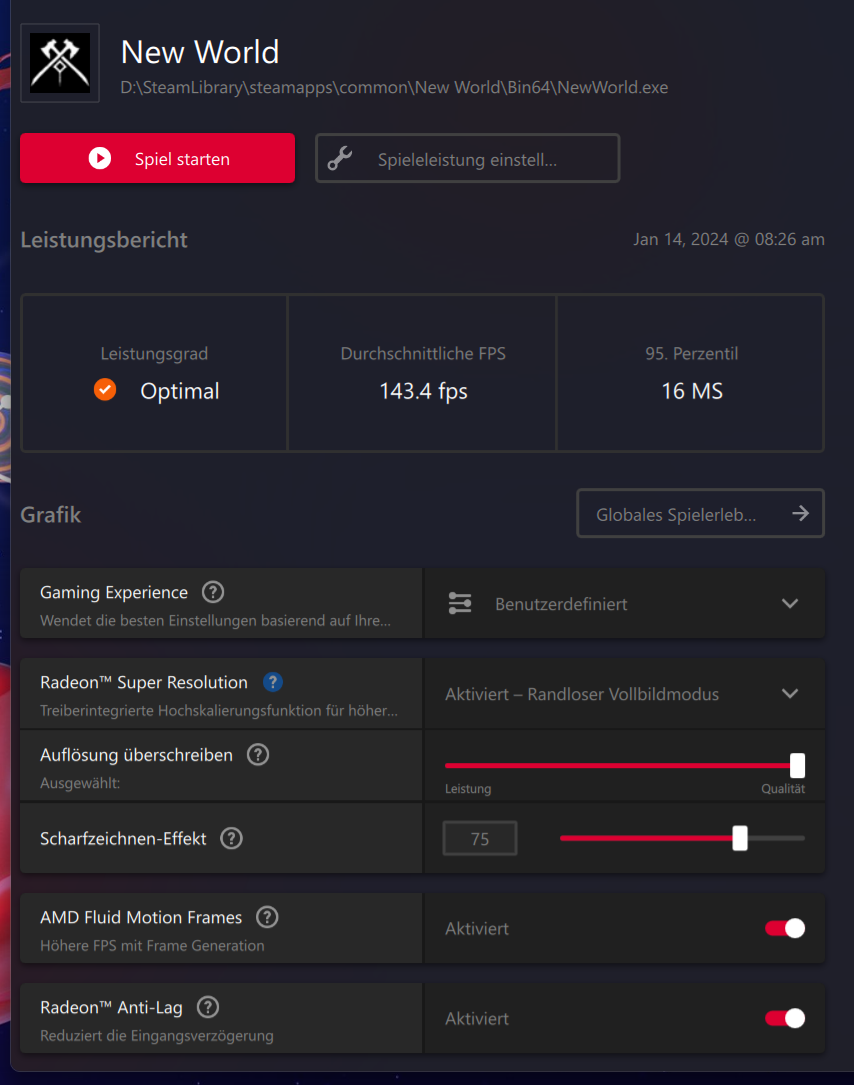Click the Scharfzeichnen-Effekt slider handle
This screenshot has height=1085, width=854.
(740, 838)
